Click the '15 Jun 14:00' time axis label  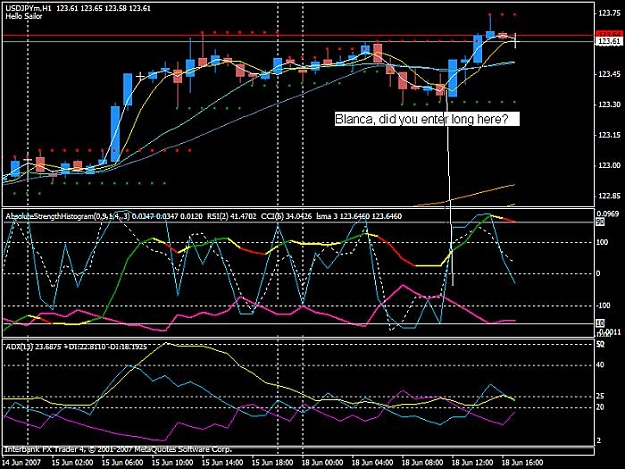[x=222, y=463]
